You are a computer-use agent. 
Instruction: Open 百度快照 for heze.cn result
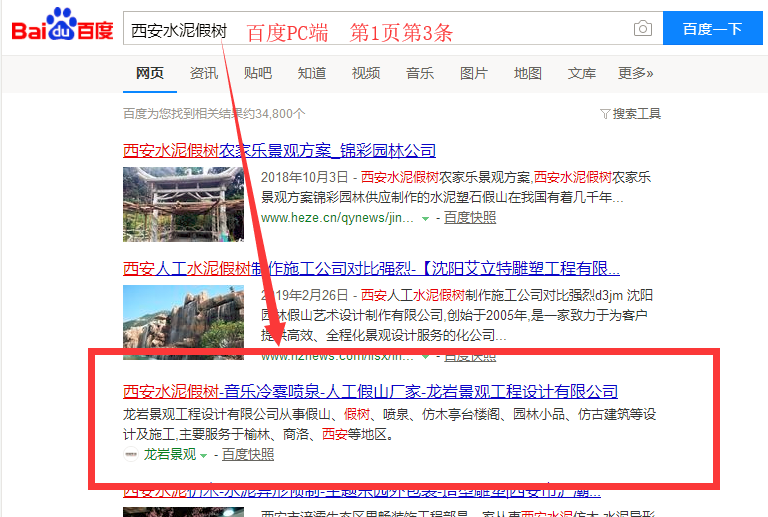470,218
